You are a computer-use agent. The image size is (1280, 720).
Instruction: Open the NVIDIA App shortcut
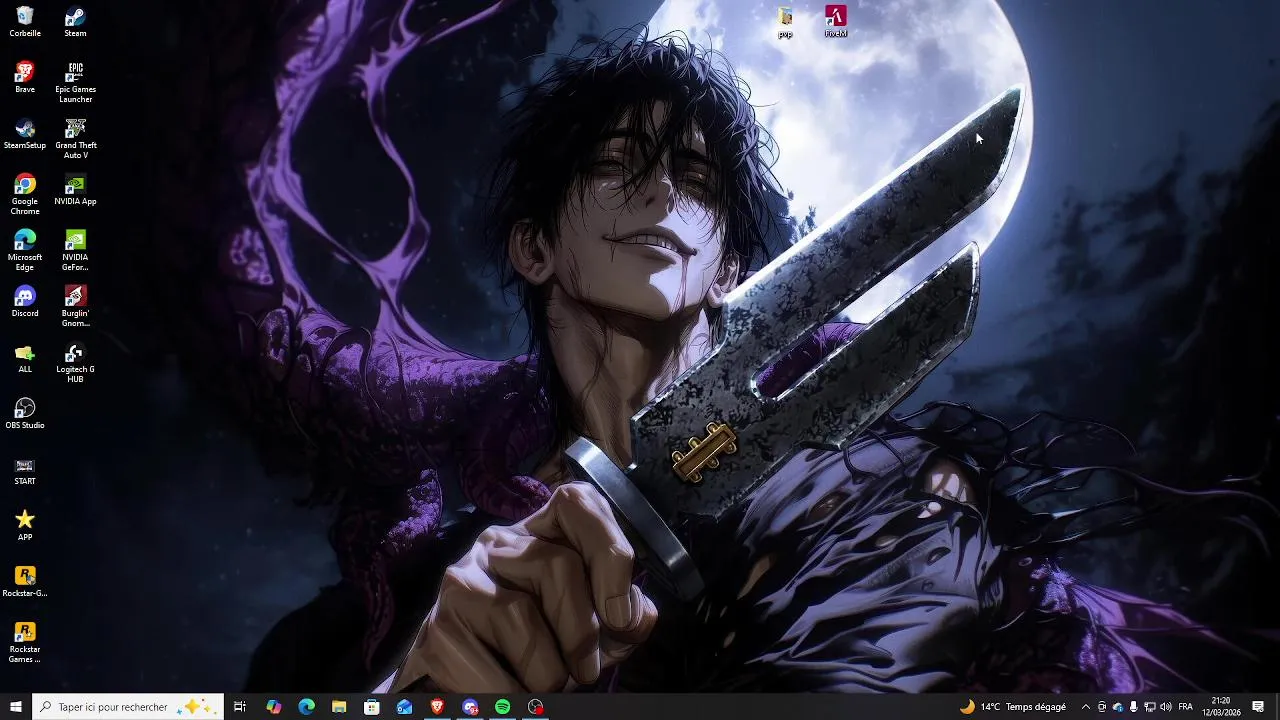[75, 190]
